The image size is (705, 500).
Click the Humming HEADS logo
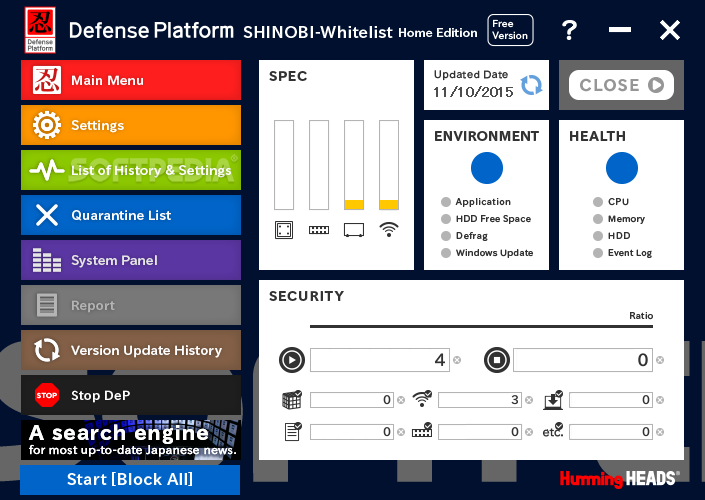click(620, 478)
